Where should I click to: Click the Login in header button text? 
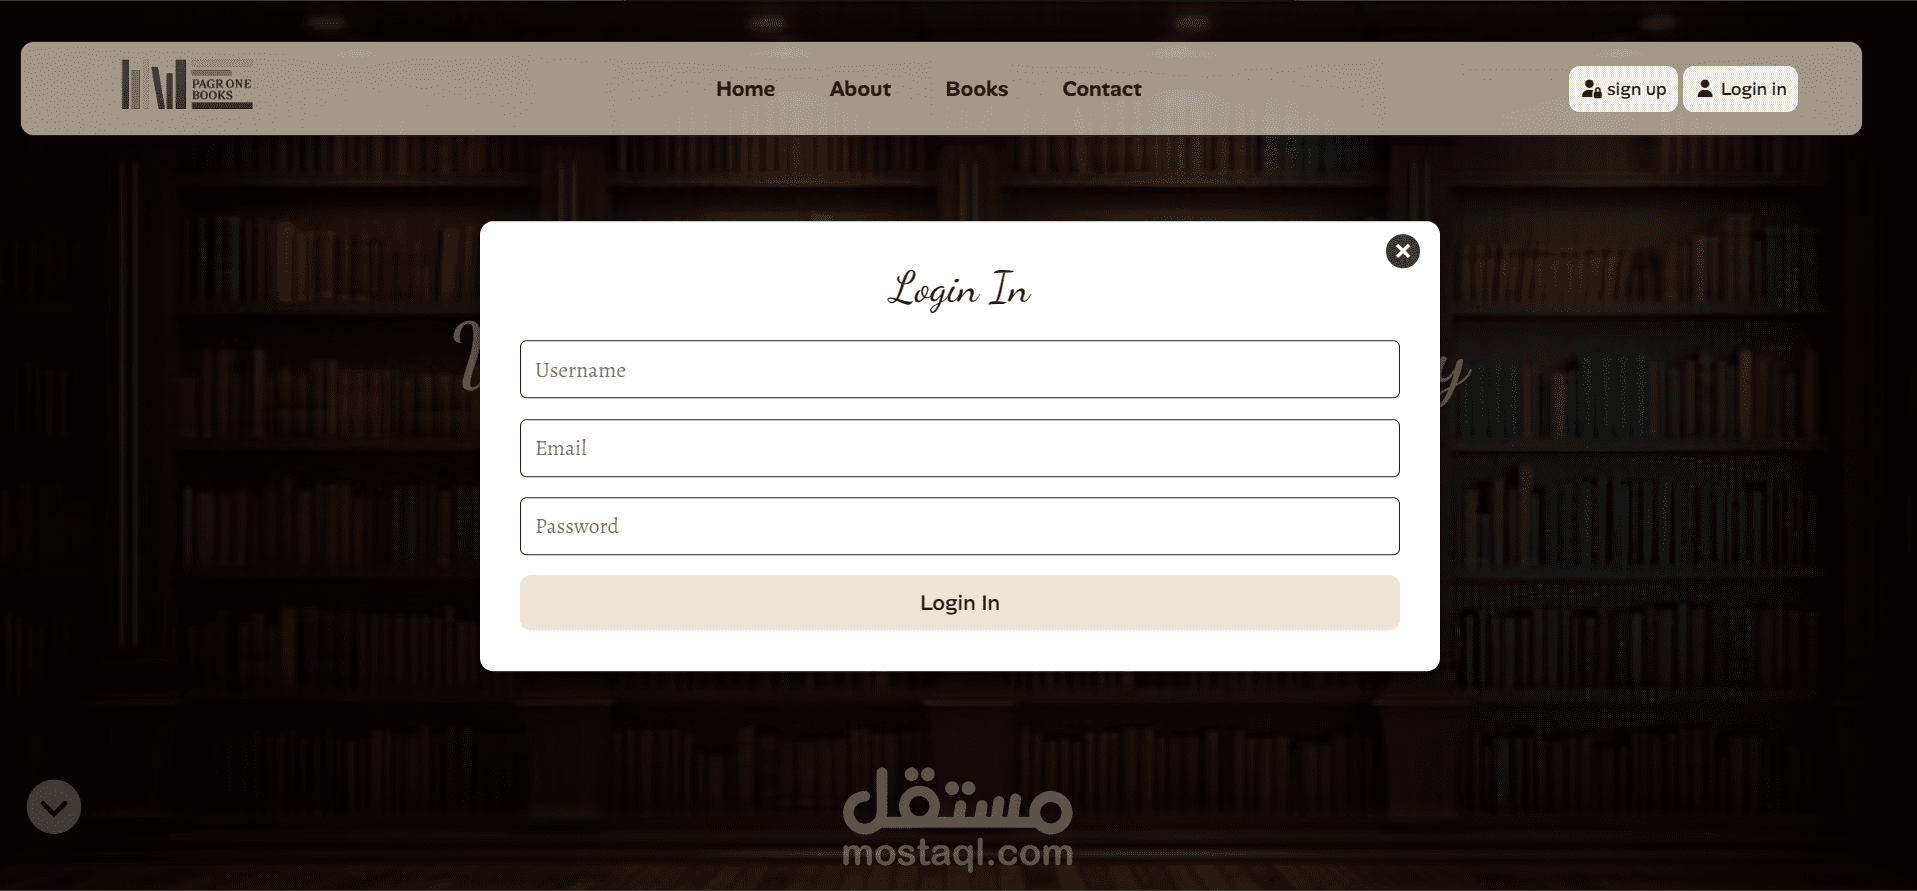pyautogui.click(x=1753, y=89)
